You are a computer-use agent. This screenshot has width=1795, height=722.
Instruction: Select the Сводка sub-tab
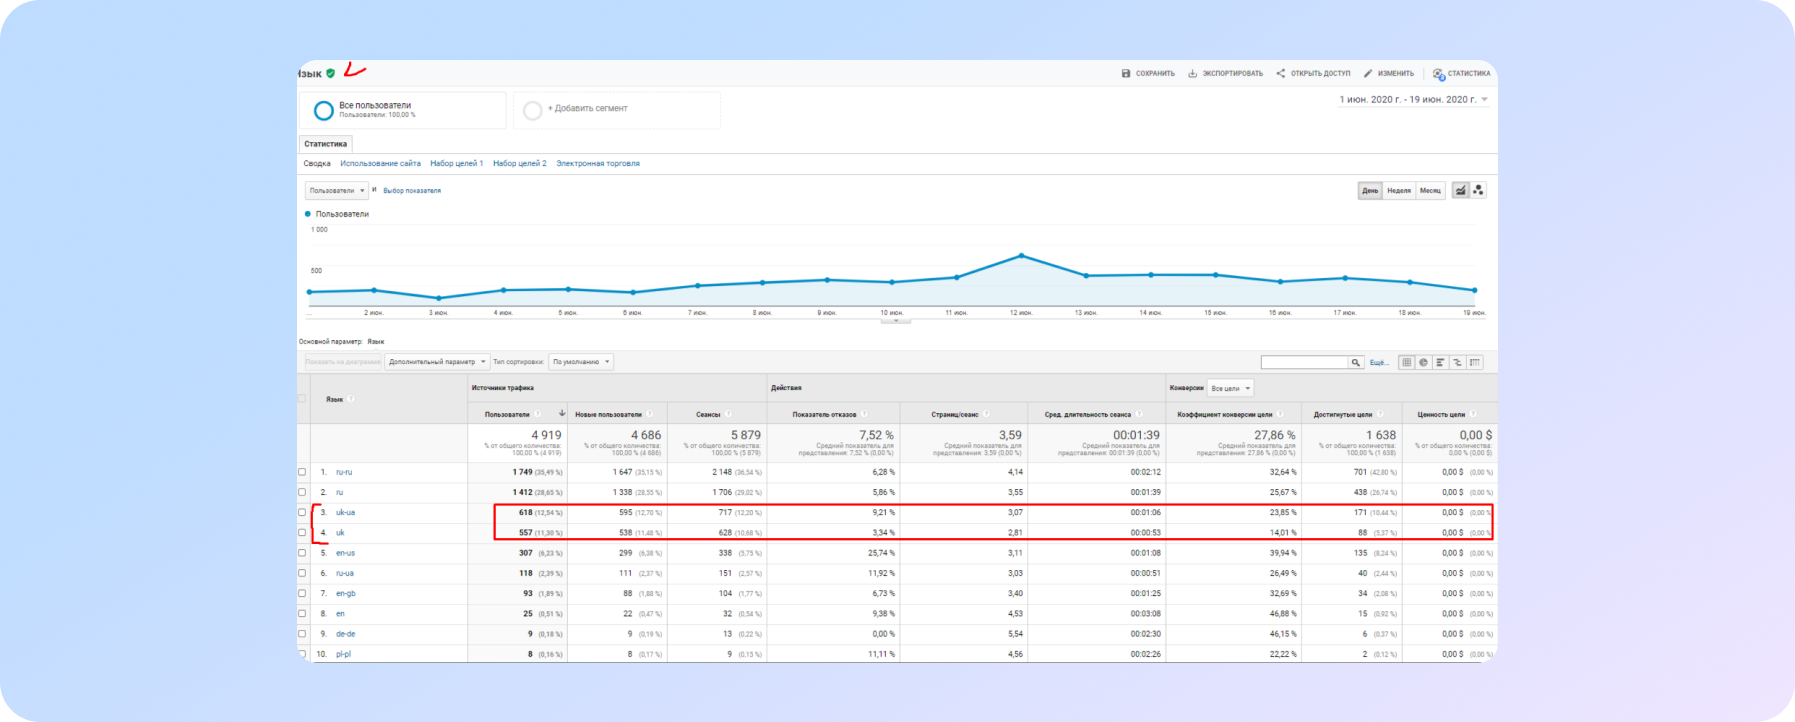[x=317, y=164]
